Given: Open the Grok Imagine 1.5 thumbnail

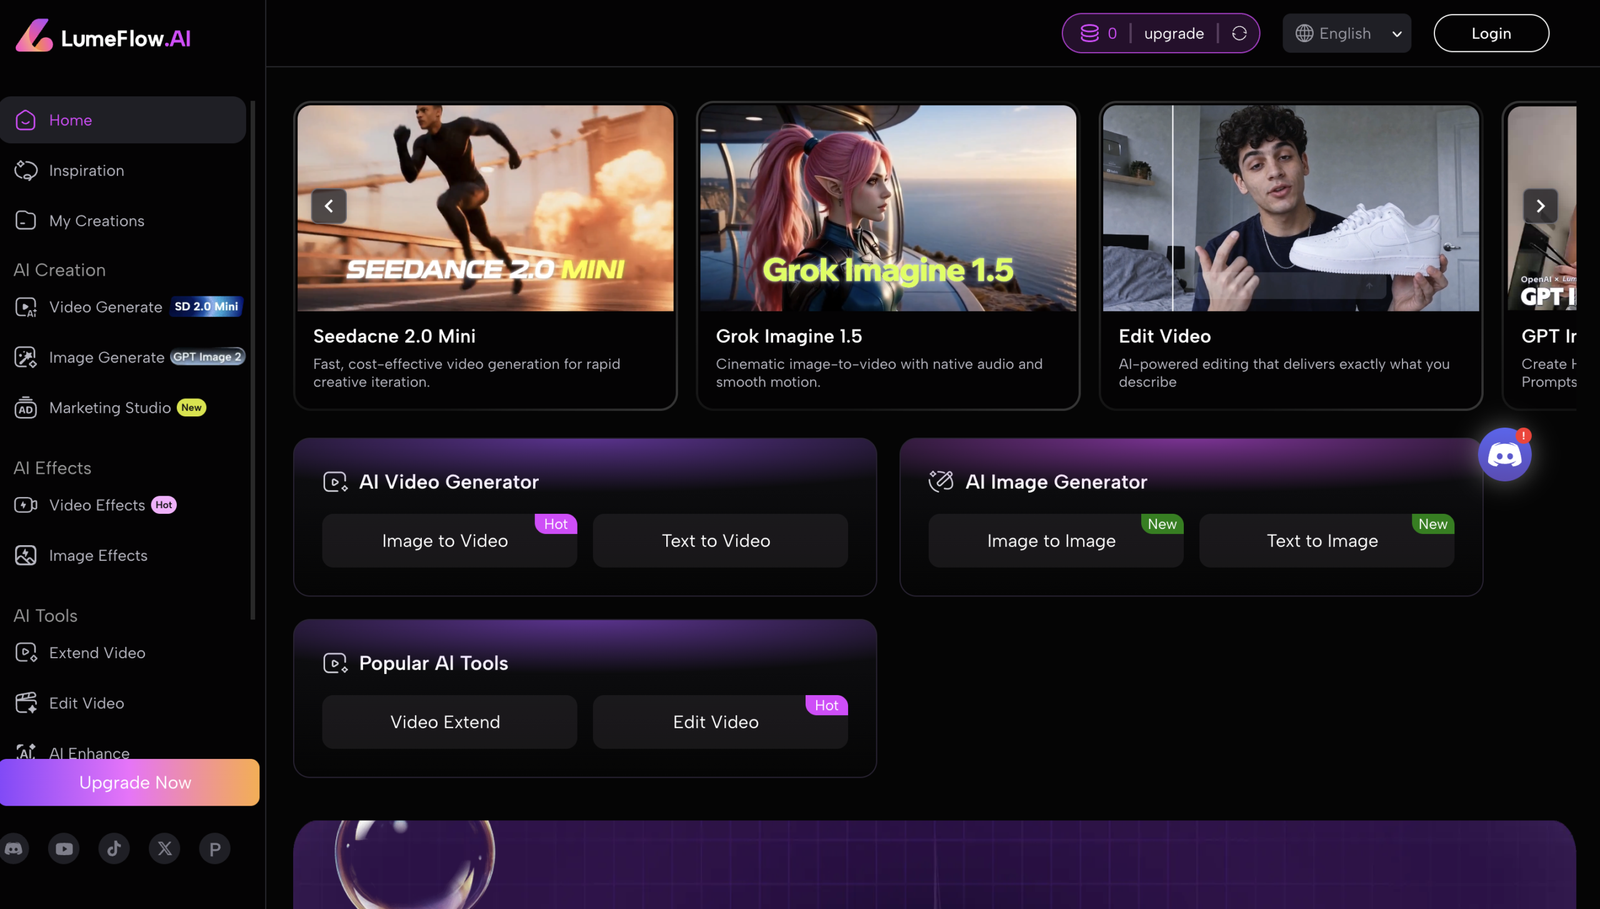Looking at the screenshot, I should coord(888,208).
